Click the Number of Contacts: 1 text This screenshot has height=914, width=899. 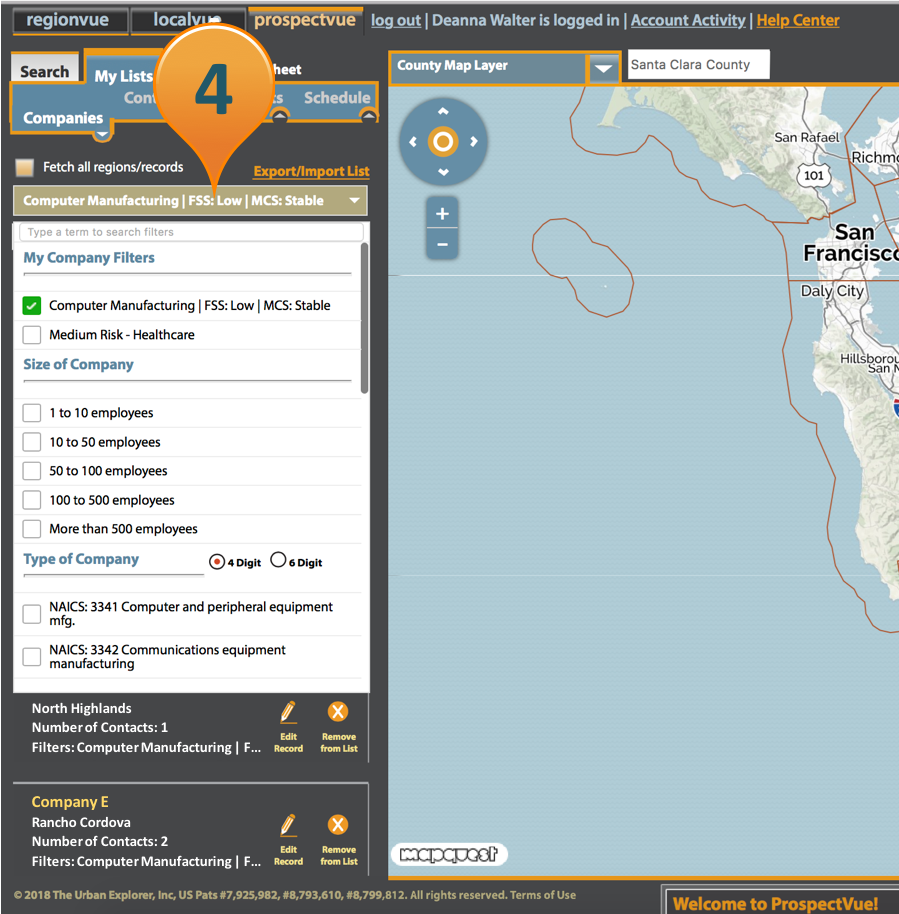(100, 727)
